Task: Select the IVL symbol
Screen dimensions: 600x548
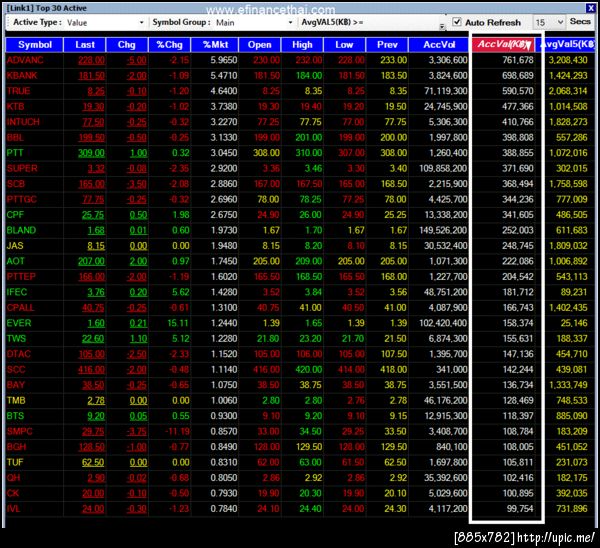Action: pos(13,509)
